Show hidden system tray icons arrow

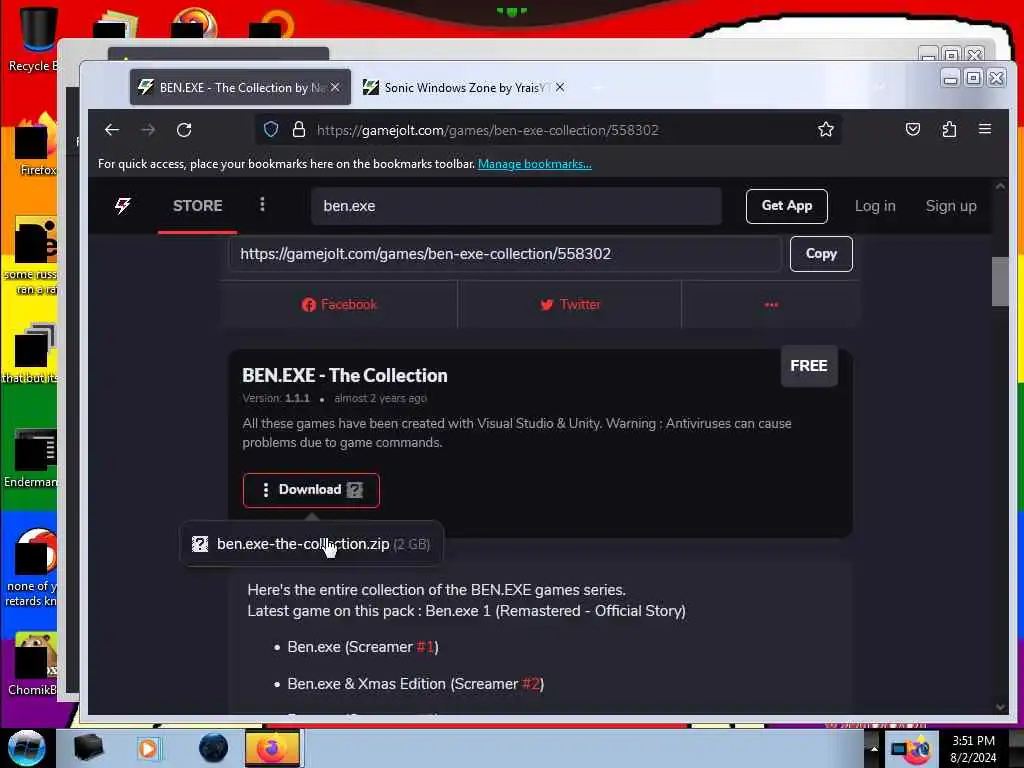tap(874, 749)
